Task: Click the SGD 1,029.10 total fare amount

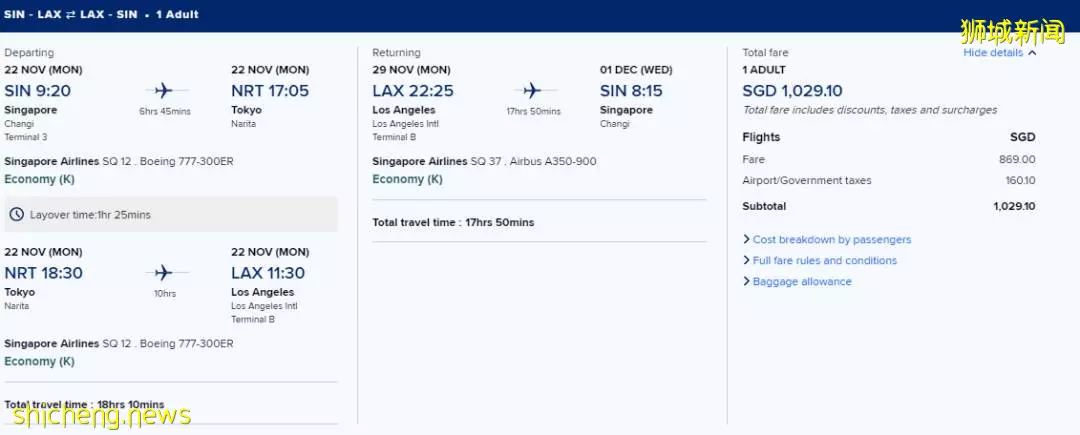Action: [x=792, y=91]
